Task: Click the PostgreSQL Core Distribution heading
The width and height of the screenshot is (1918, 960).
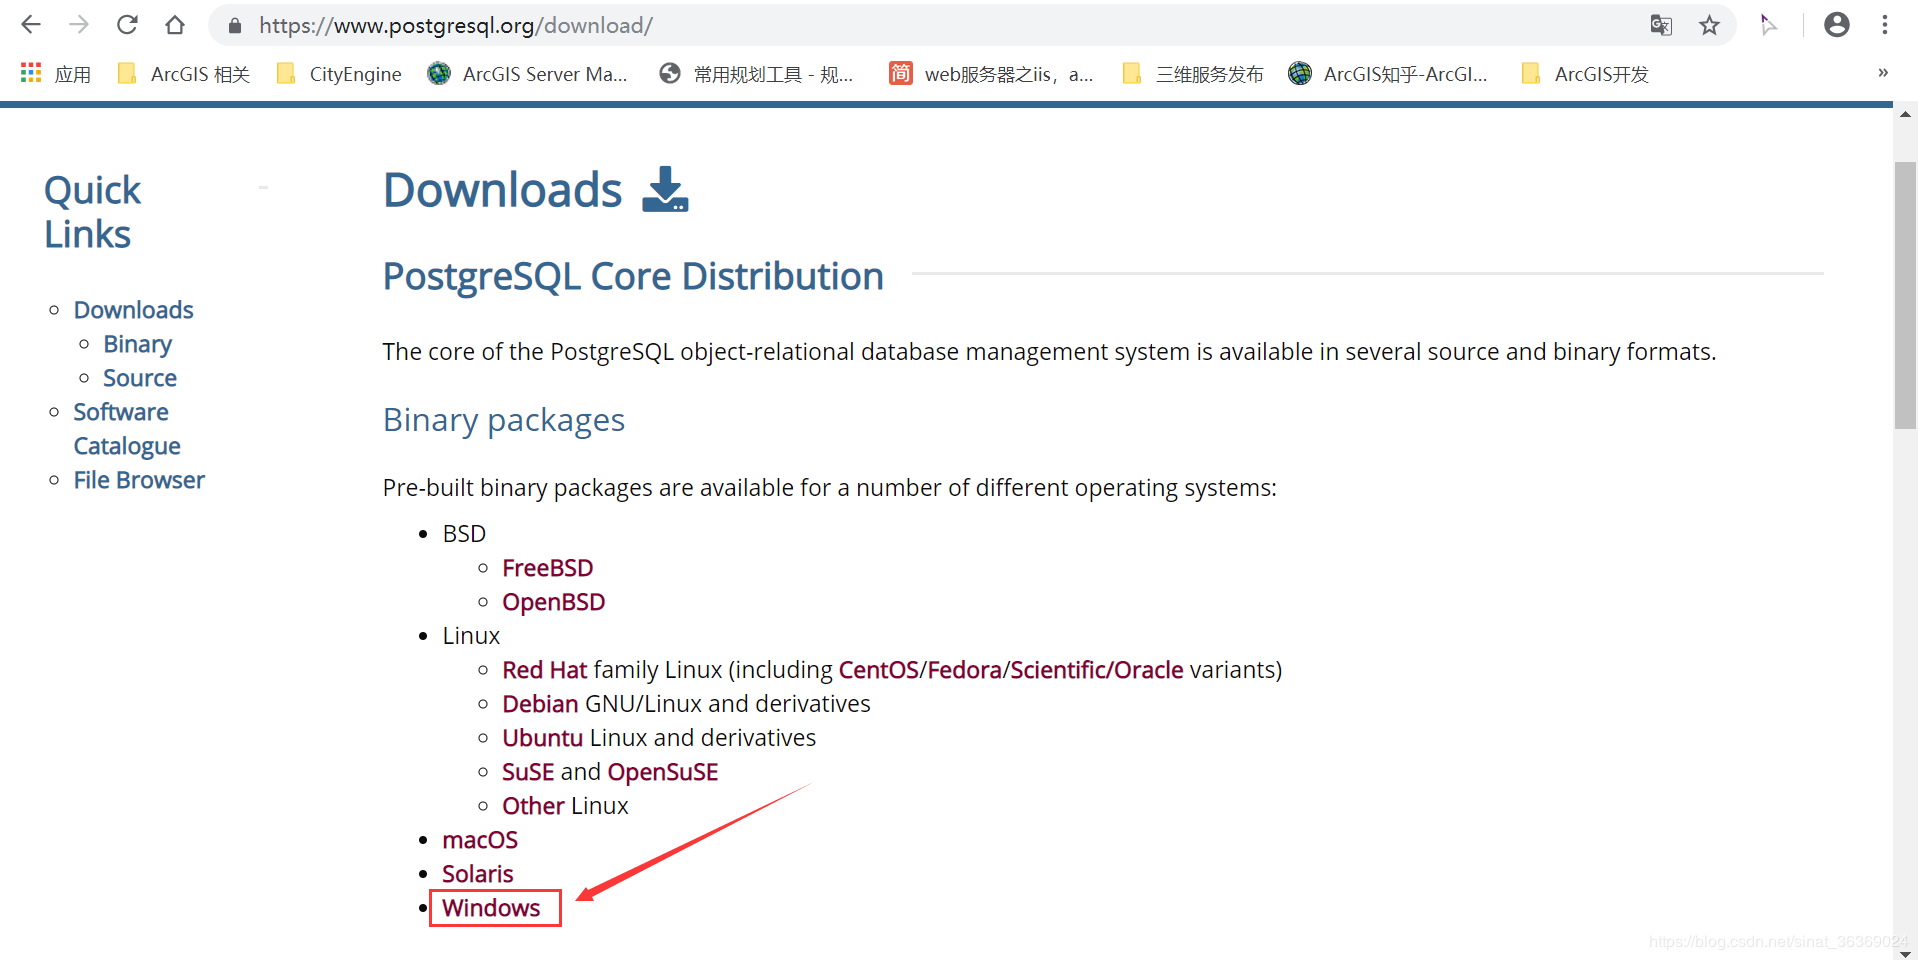Action: (x=633, y=276)
